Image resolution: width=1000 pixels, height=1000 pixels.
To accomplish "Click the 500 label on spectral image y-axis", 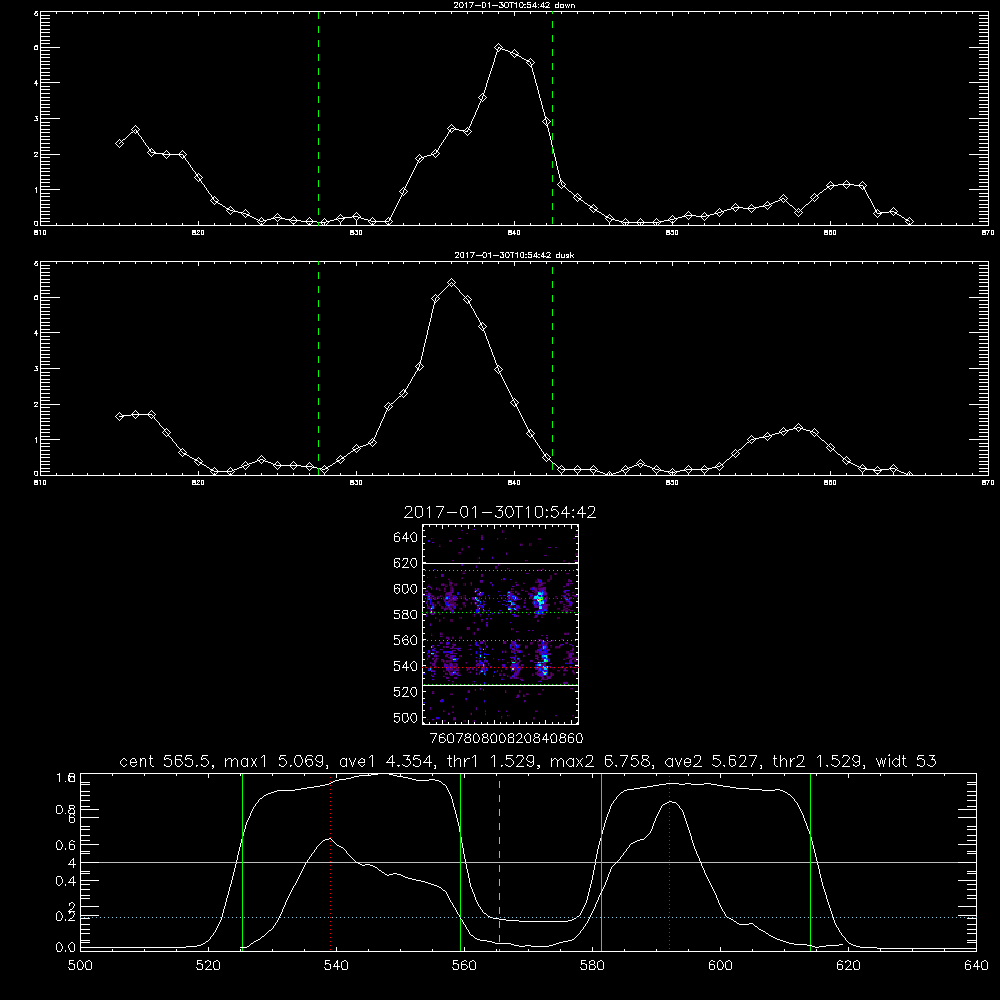I will 406,717.
